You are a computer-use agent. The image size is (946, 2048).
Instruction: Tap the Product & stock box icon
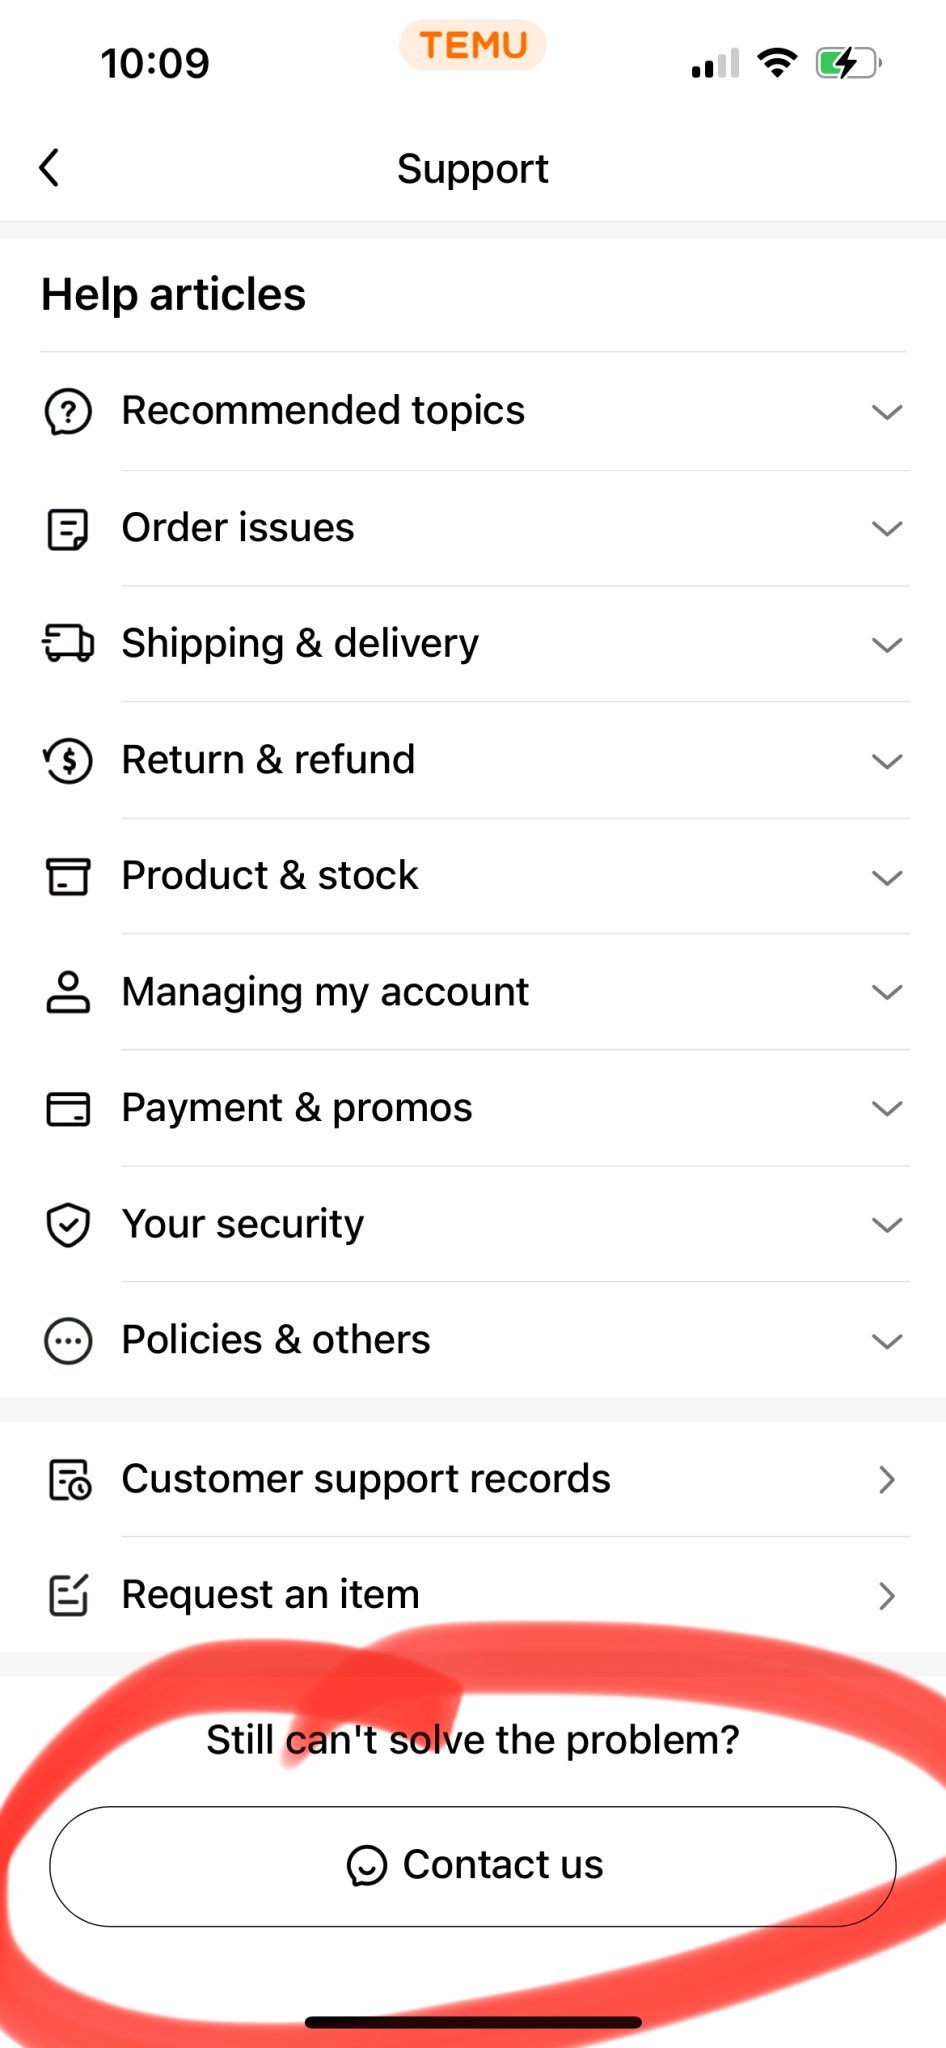tap(68, 876)
